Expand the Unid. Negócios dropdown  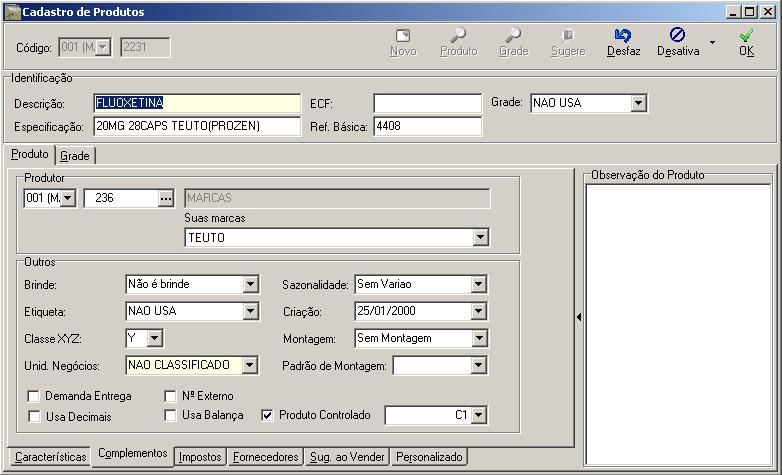point(249,365)
